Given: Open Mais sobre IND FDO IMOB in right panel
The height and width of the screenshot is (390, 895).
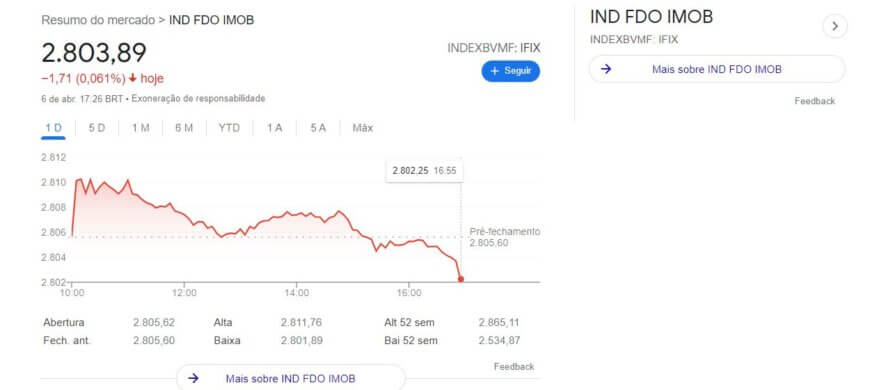Looking at the screenshot, I should 717,69.
